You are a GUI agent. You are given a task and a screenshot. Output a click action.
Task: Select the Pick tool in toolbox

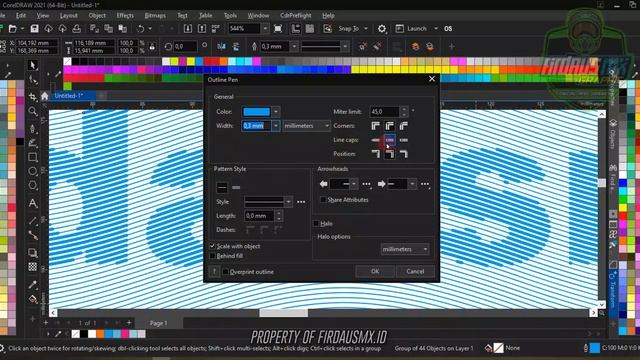click(33, 65)
